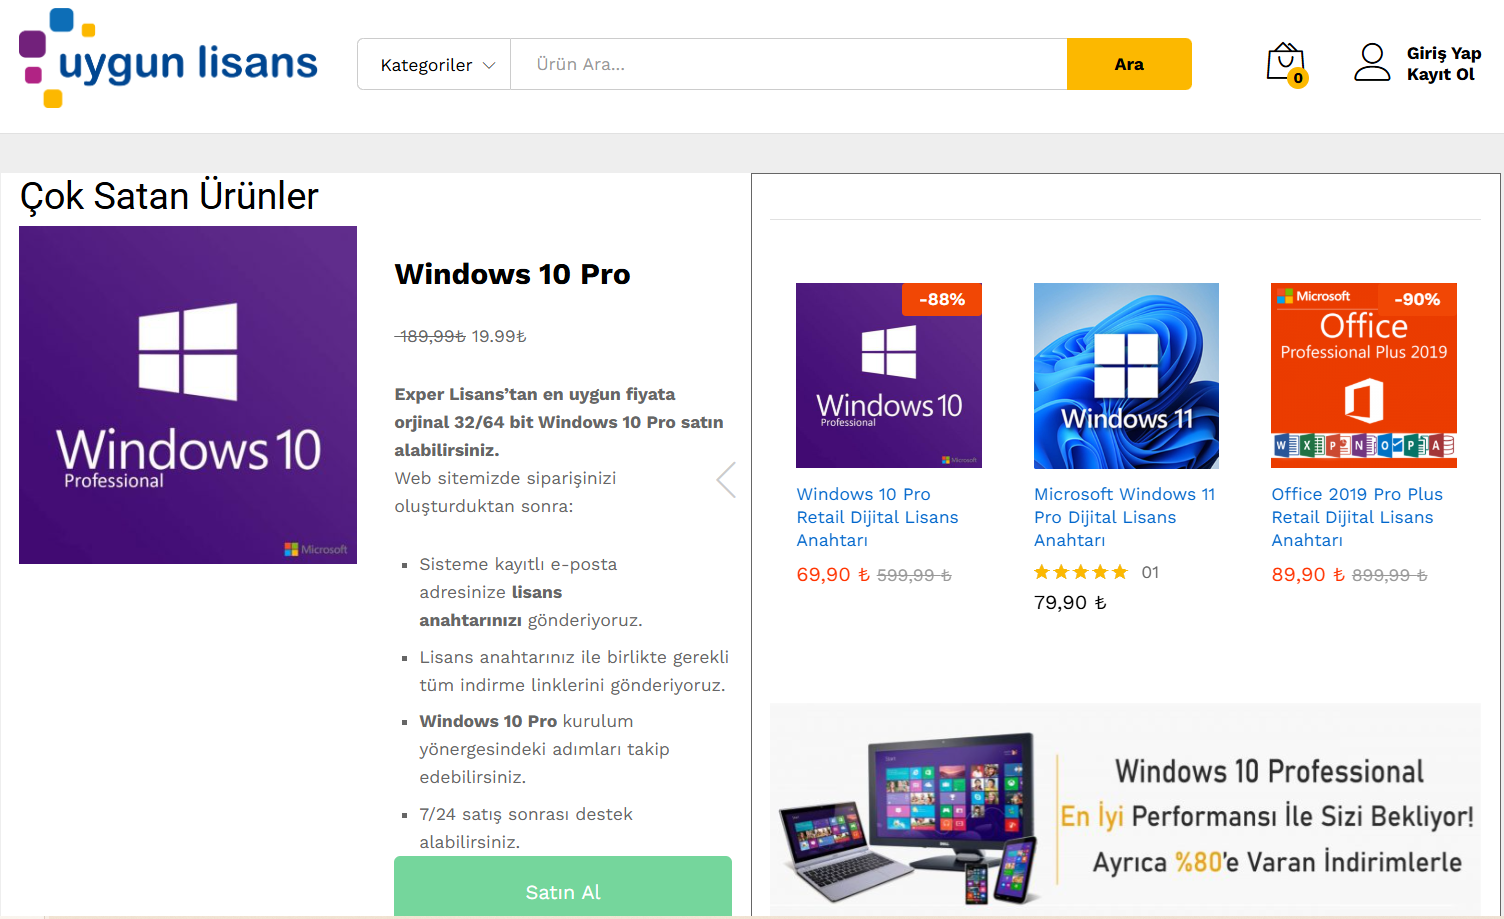
Task: View the -88% discount badge
Action: 942,299
